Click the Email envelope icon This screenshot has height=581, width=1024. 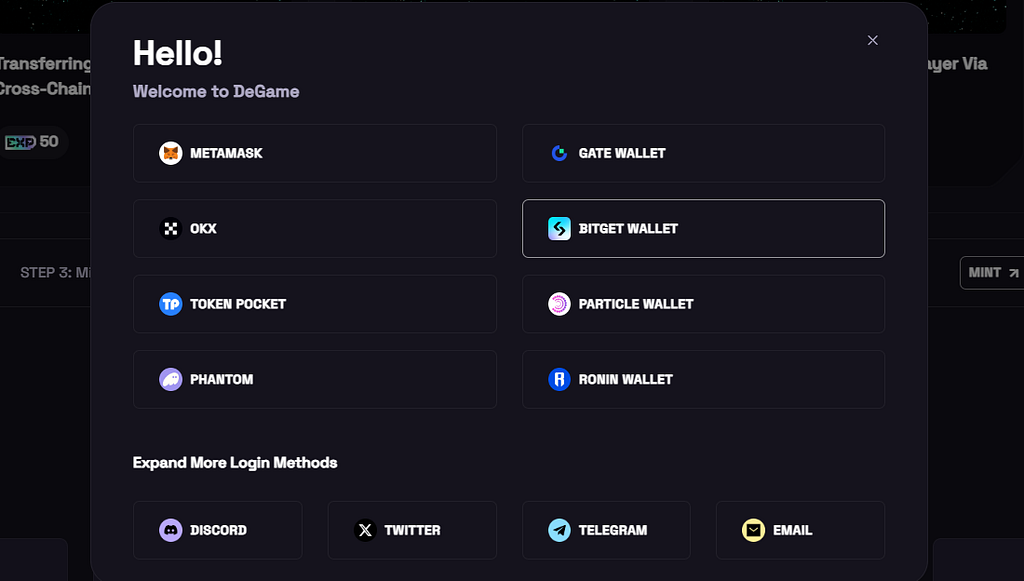(753, 530)
